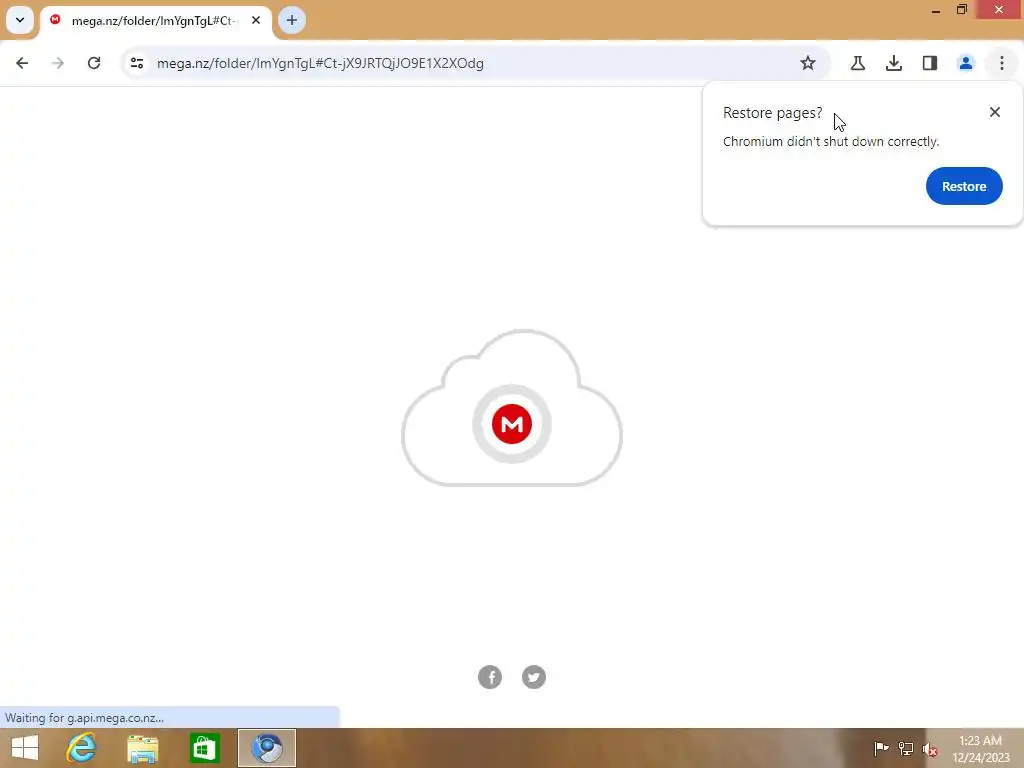Click the Restore button
Screen dimensions: 1024x768
pyautogui.click(x=964, y=186)
